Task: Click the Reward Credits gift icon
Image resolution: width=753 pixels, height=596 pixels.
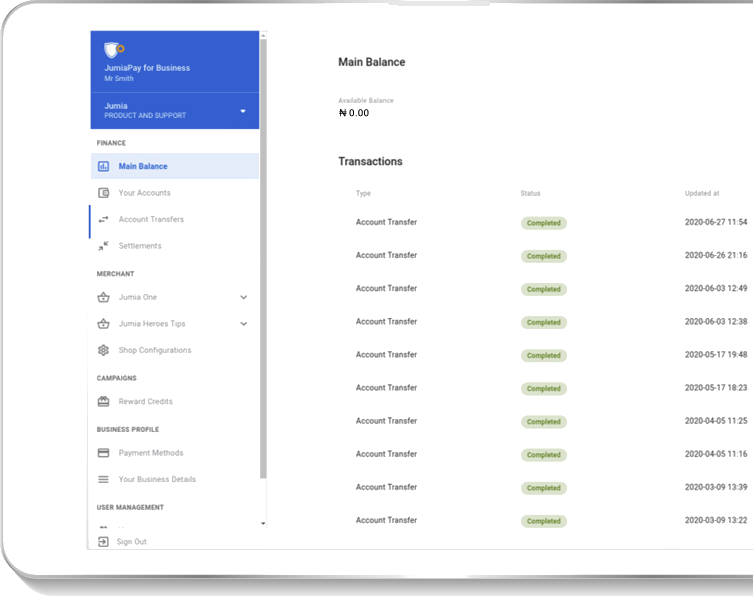Action: click(x=103, y=401)
